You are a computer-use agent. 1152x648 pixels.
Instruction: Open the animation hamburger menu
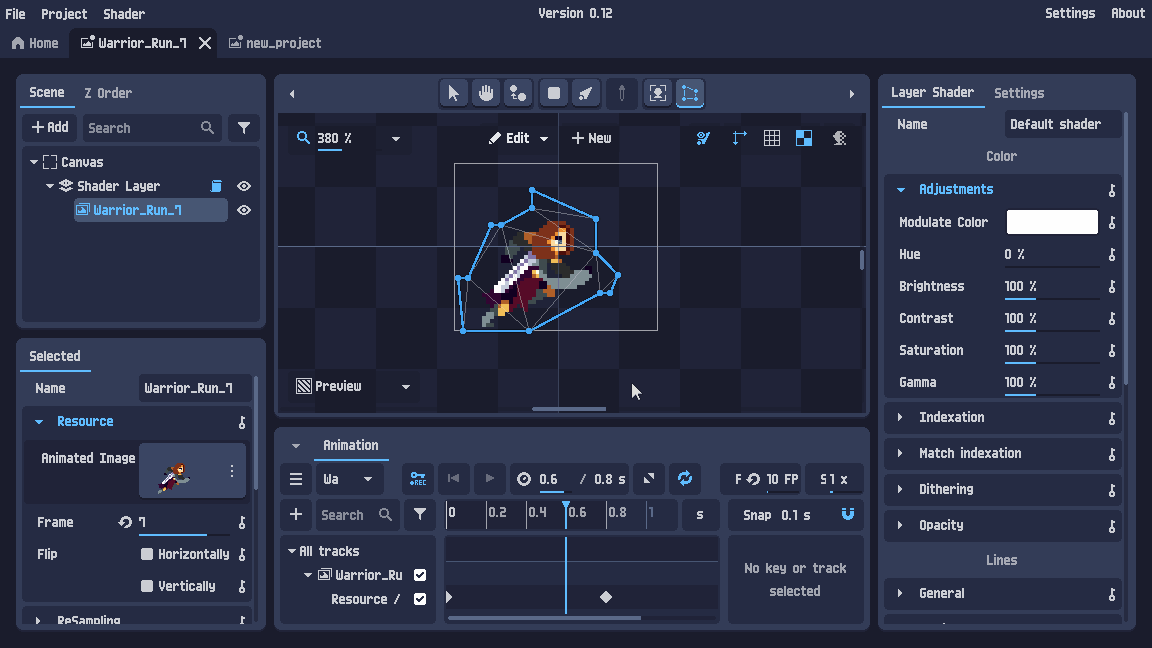[x=296, y=479]
